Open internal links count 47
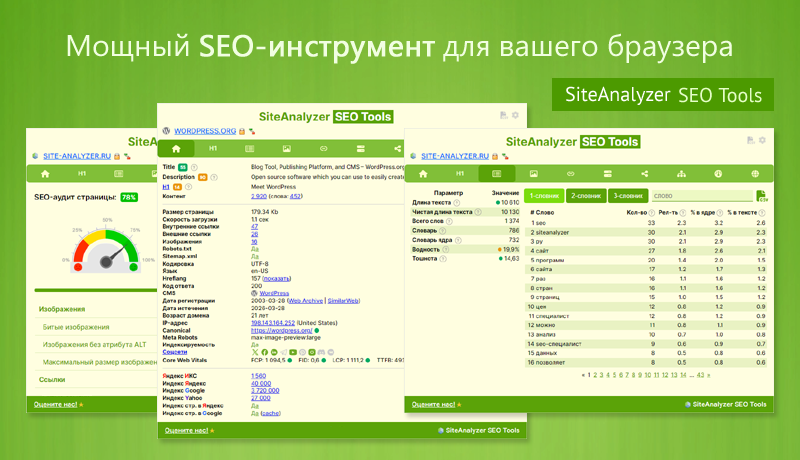Viewport: 800px width, 460px height. point(254,226)
